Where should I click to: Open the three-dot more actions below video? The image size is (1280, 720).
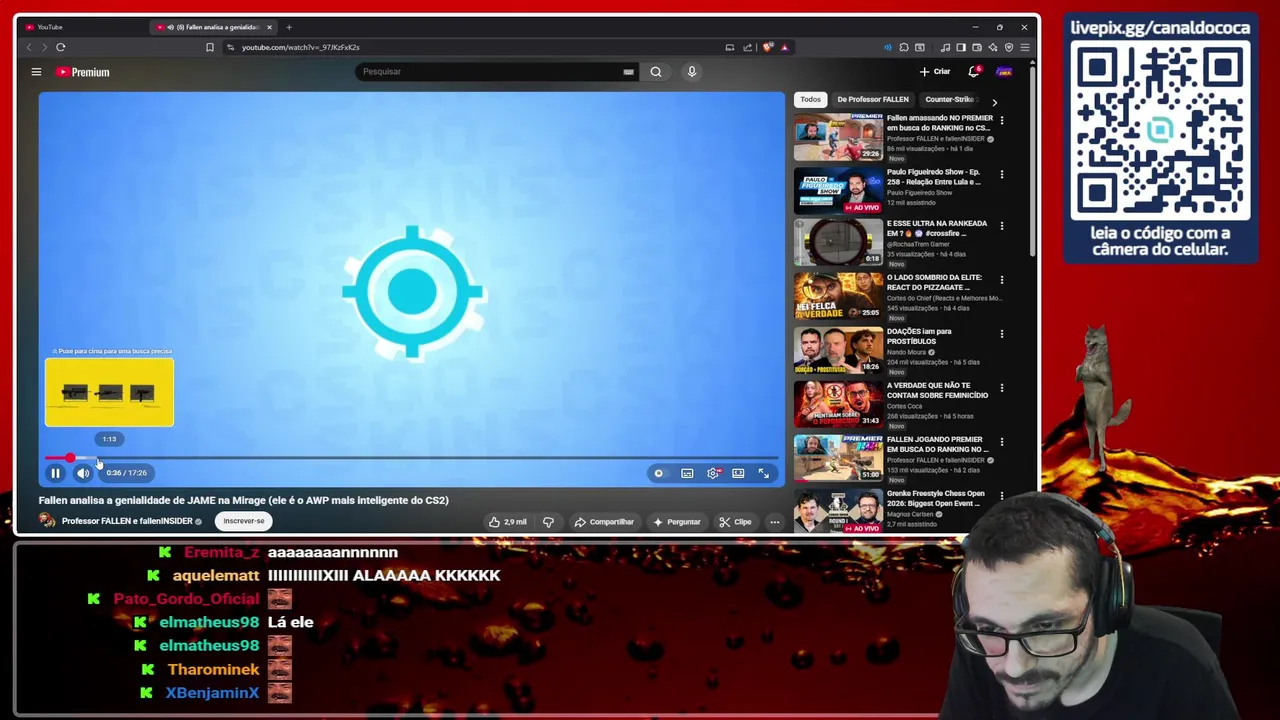tap(774, 522)
